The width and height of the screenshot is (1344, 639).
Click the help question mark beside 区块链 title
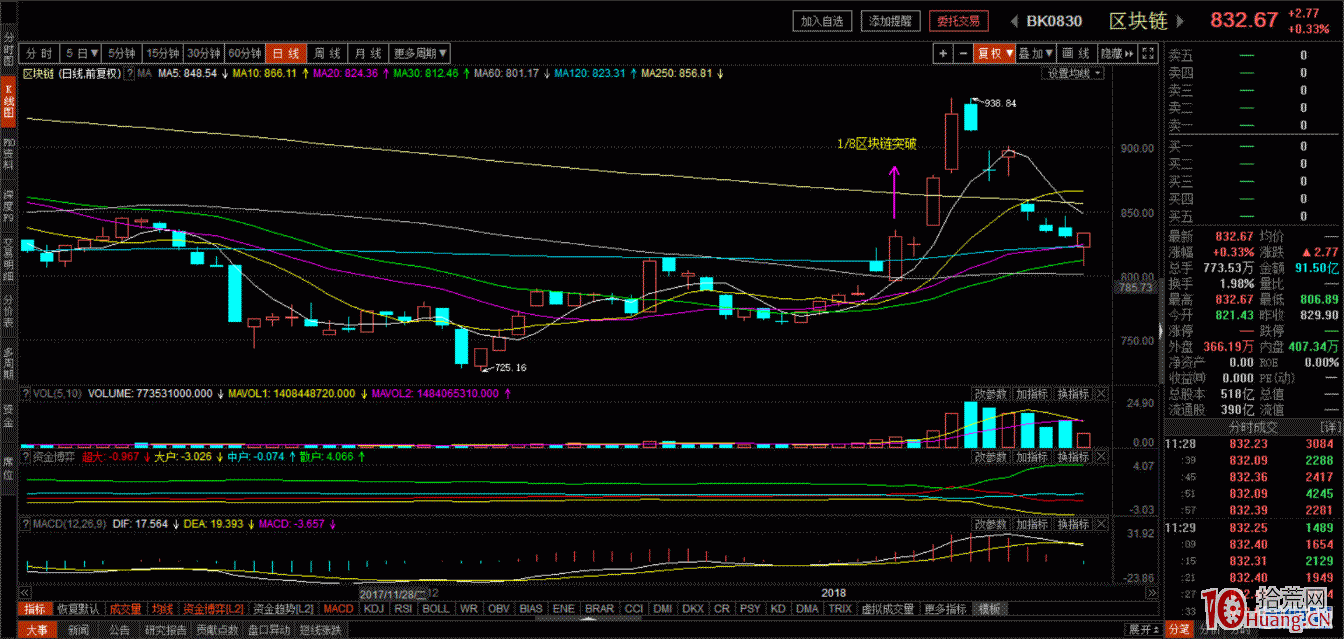[x=130, y=74]
